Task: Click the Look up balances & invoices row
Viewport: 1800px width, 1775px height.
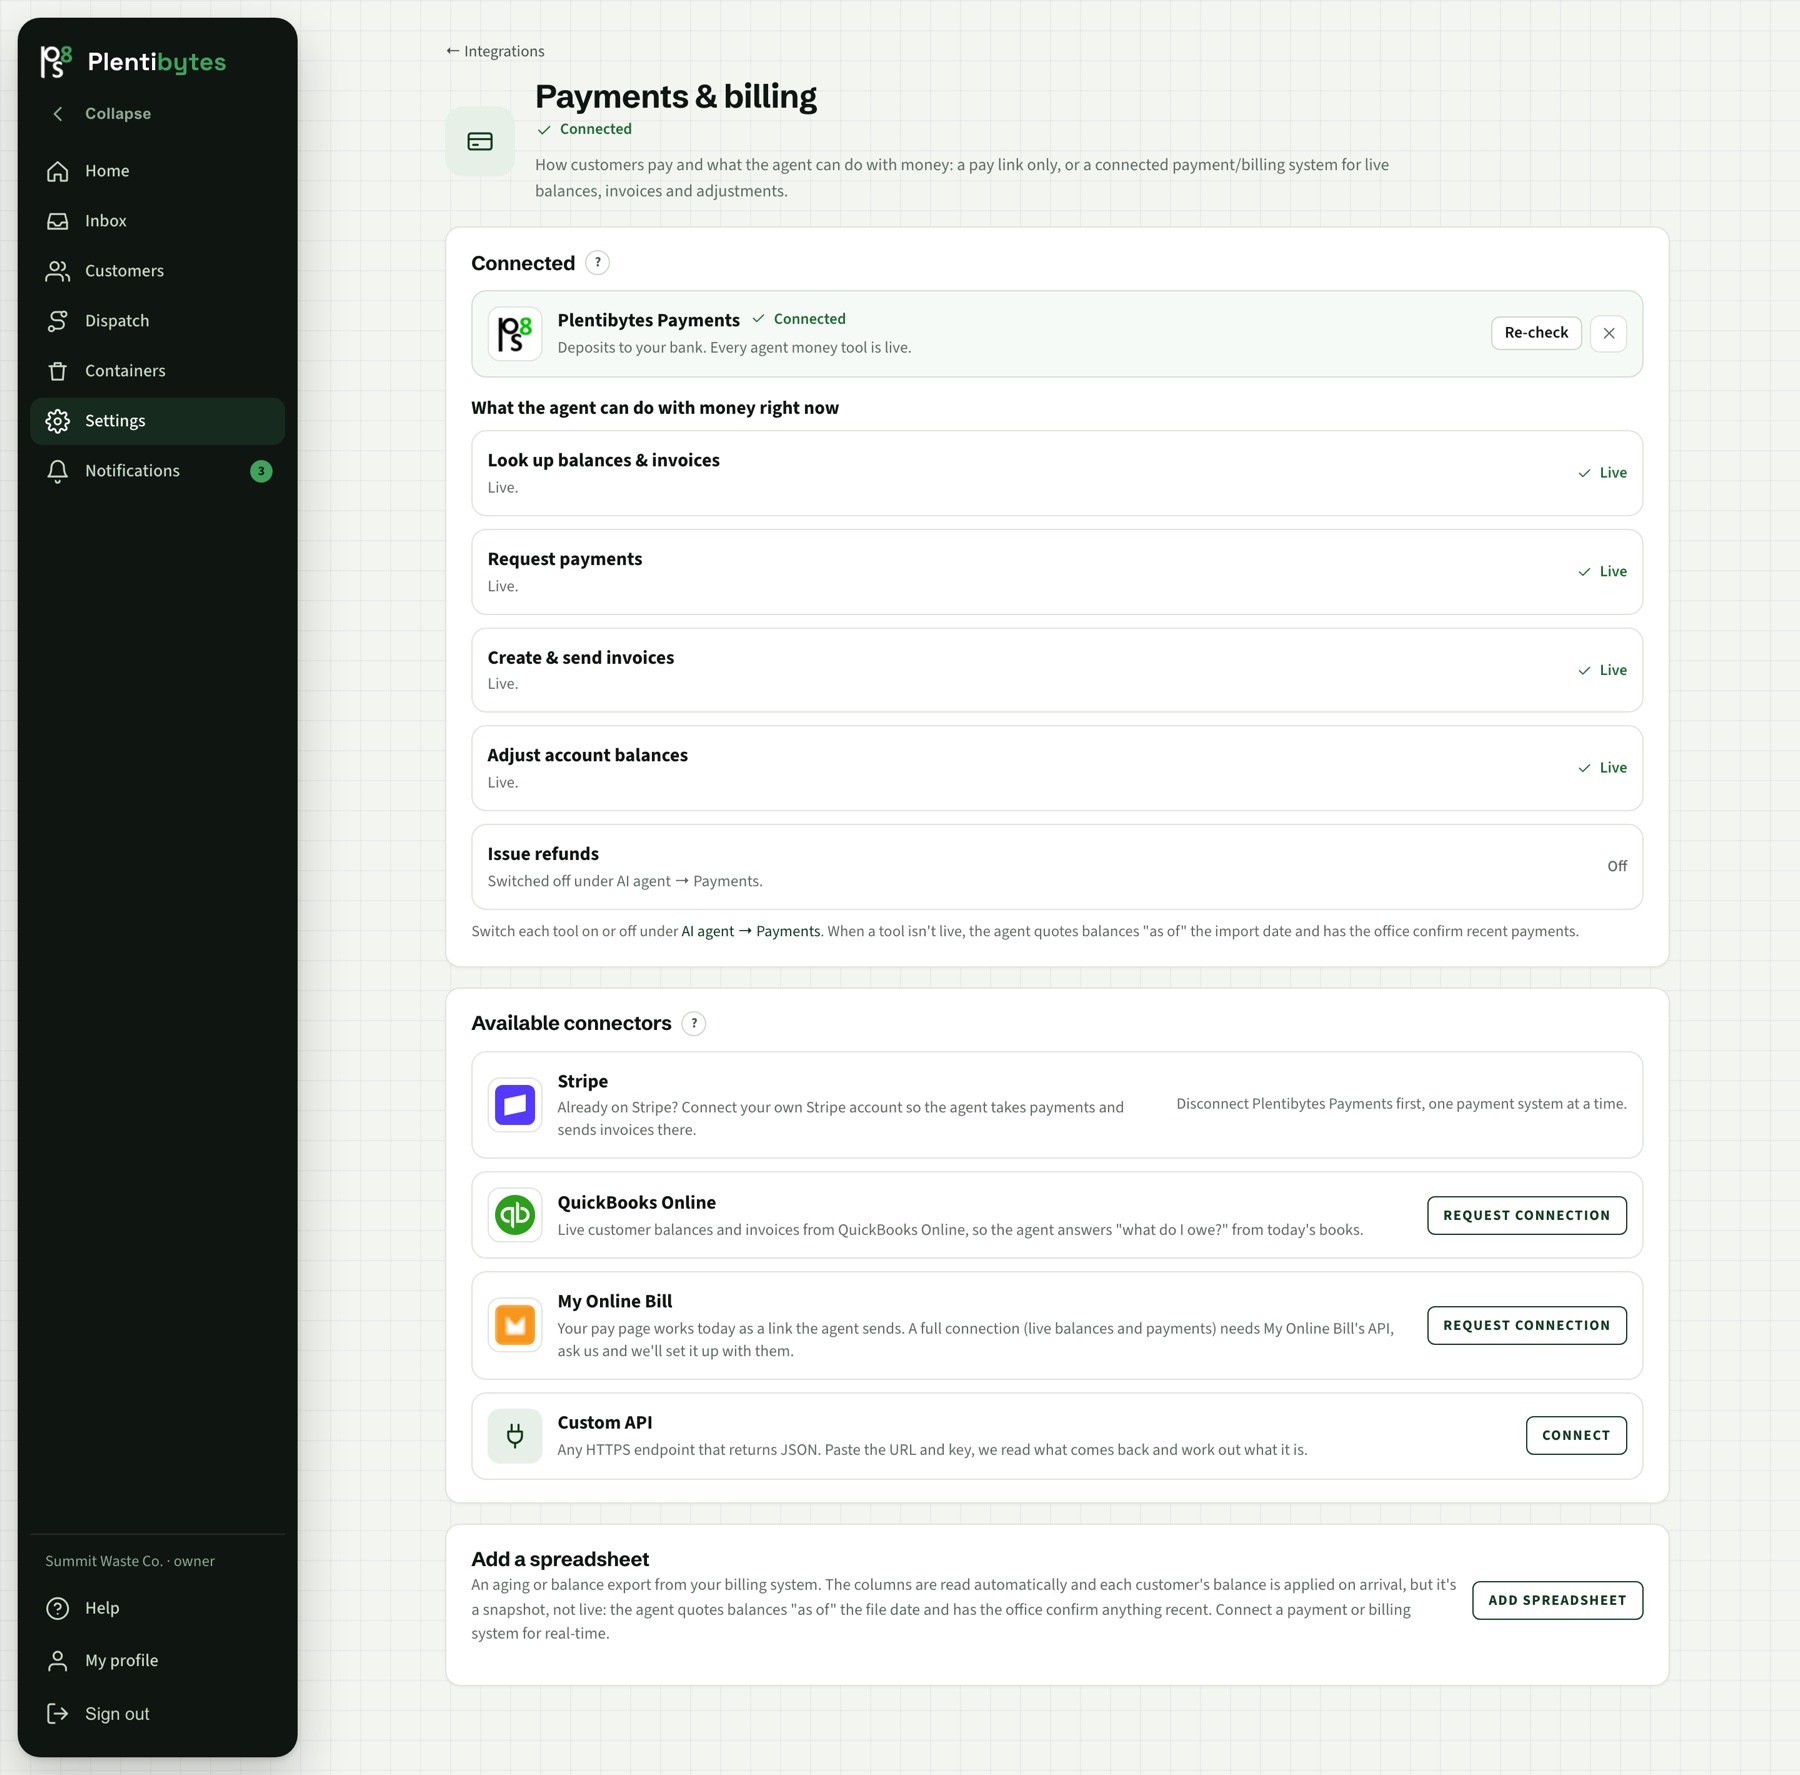Action: click(1057, 473)
